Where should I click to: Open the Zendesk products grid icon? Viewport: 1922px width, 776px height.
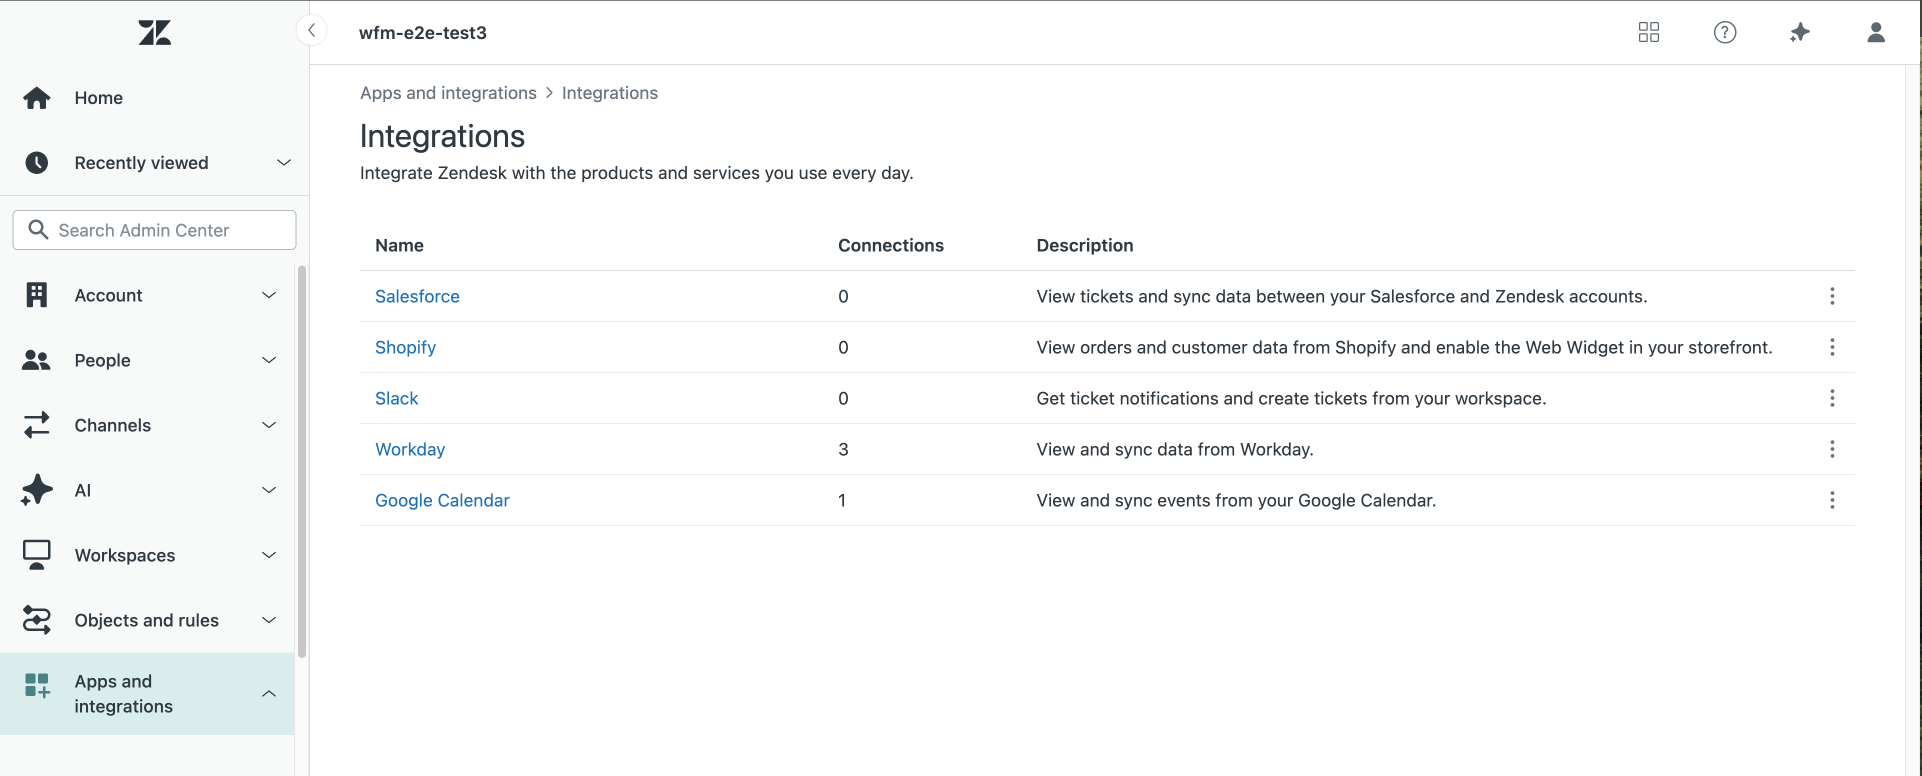1649,33
